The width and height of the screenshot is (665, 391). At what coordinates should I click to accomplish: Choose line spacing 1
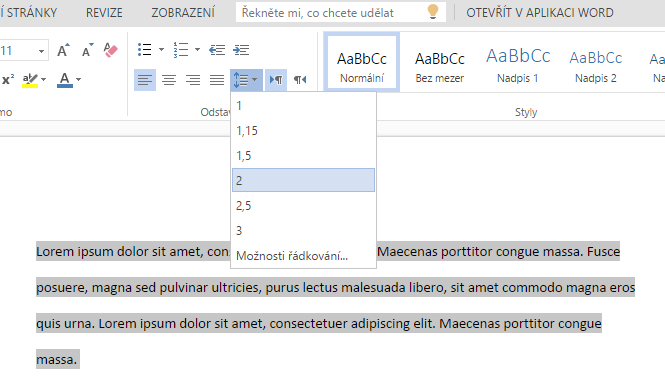303,106
